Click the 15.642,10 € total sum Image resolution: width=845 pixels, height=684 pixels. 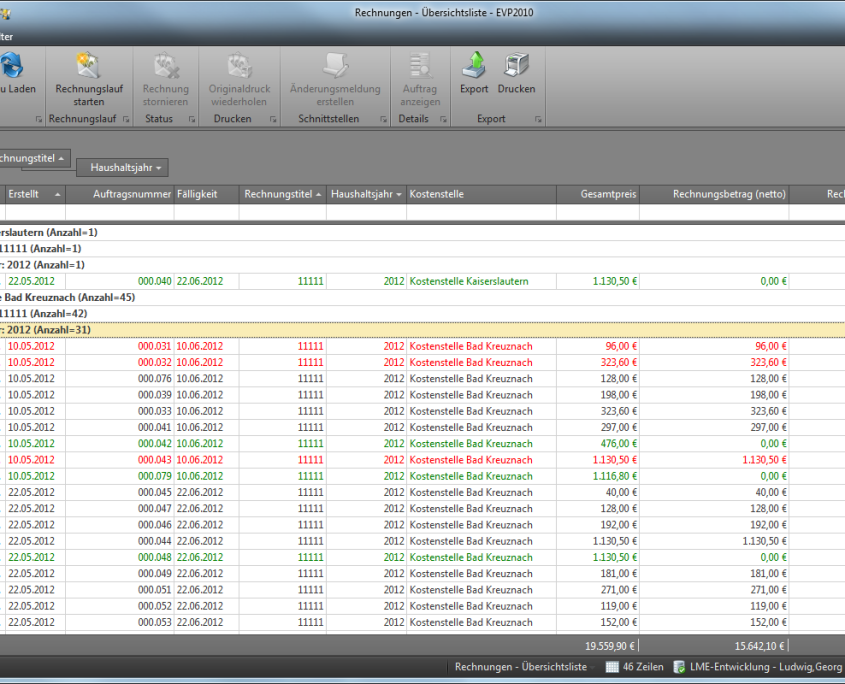coord(760,646)
